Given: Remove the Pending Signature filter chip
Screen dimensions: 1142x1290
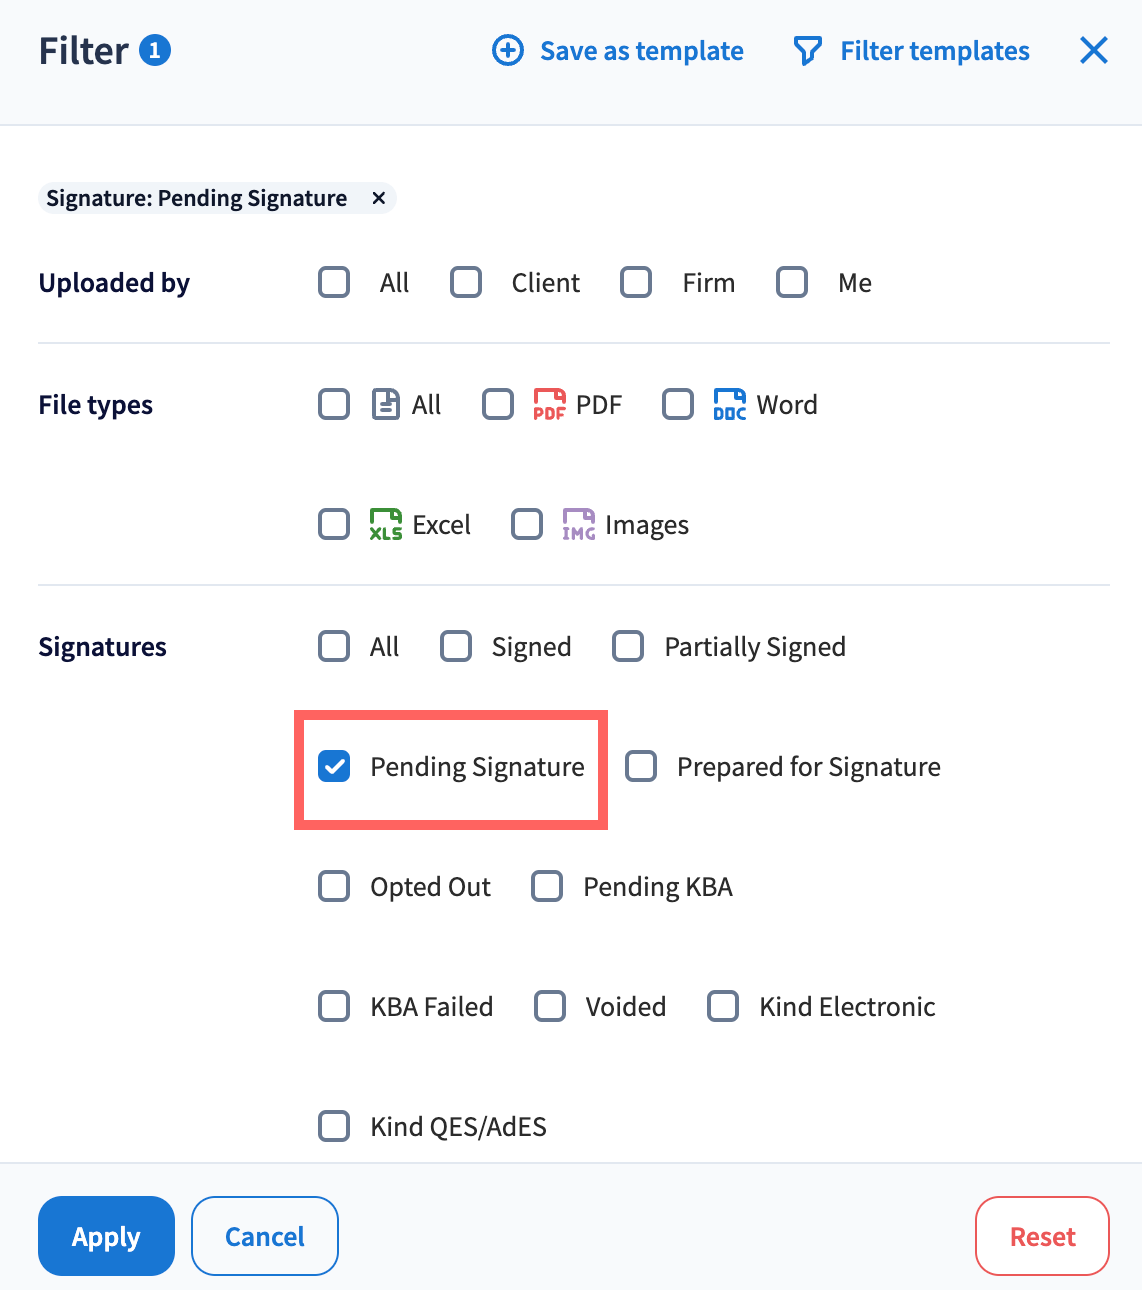Looking at the screenshot, I should 379,198.
